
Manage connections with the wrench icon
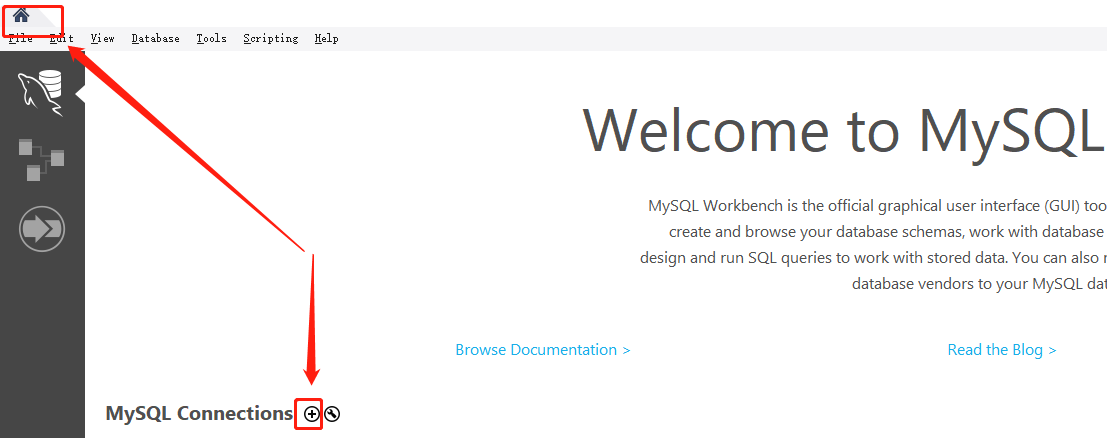click(x=332, y=414)
